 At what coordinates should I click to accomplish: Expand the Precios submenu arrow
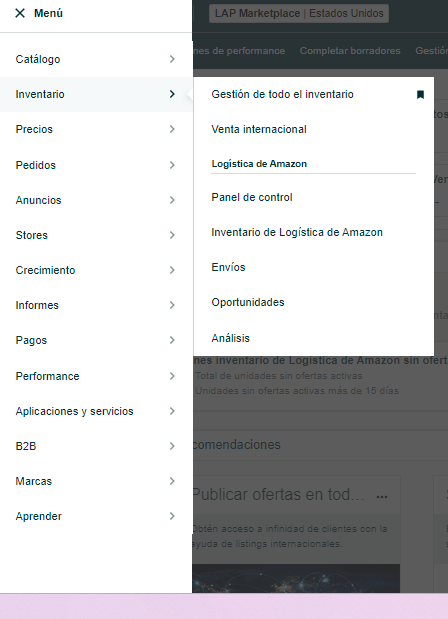(172, 129)
